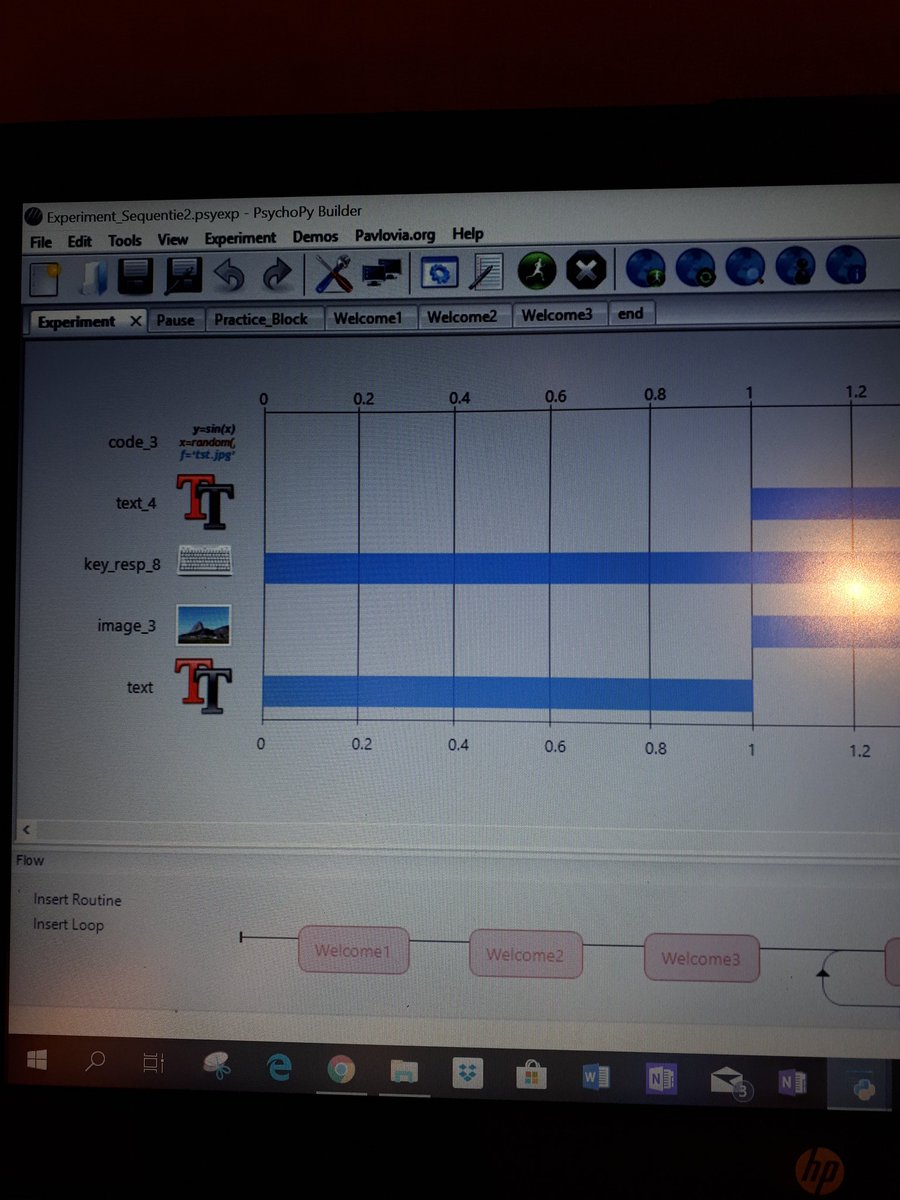Click the key_resp_8 timeline bar
900x1200 pixels.
(x=580, y=566)
